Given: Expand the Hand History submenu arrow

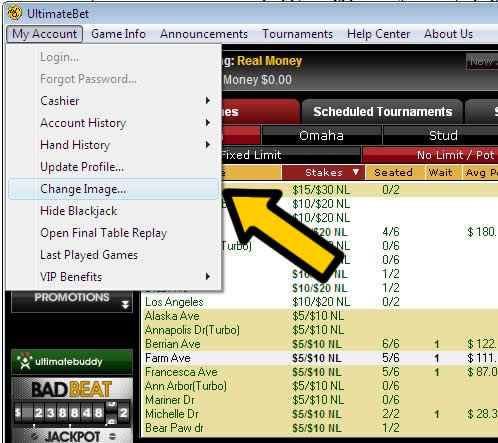Looking at the screenshot, I should click(208, 145).
